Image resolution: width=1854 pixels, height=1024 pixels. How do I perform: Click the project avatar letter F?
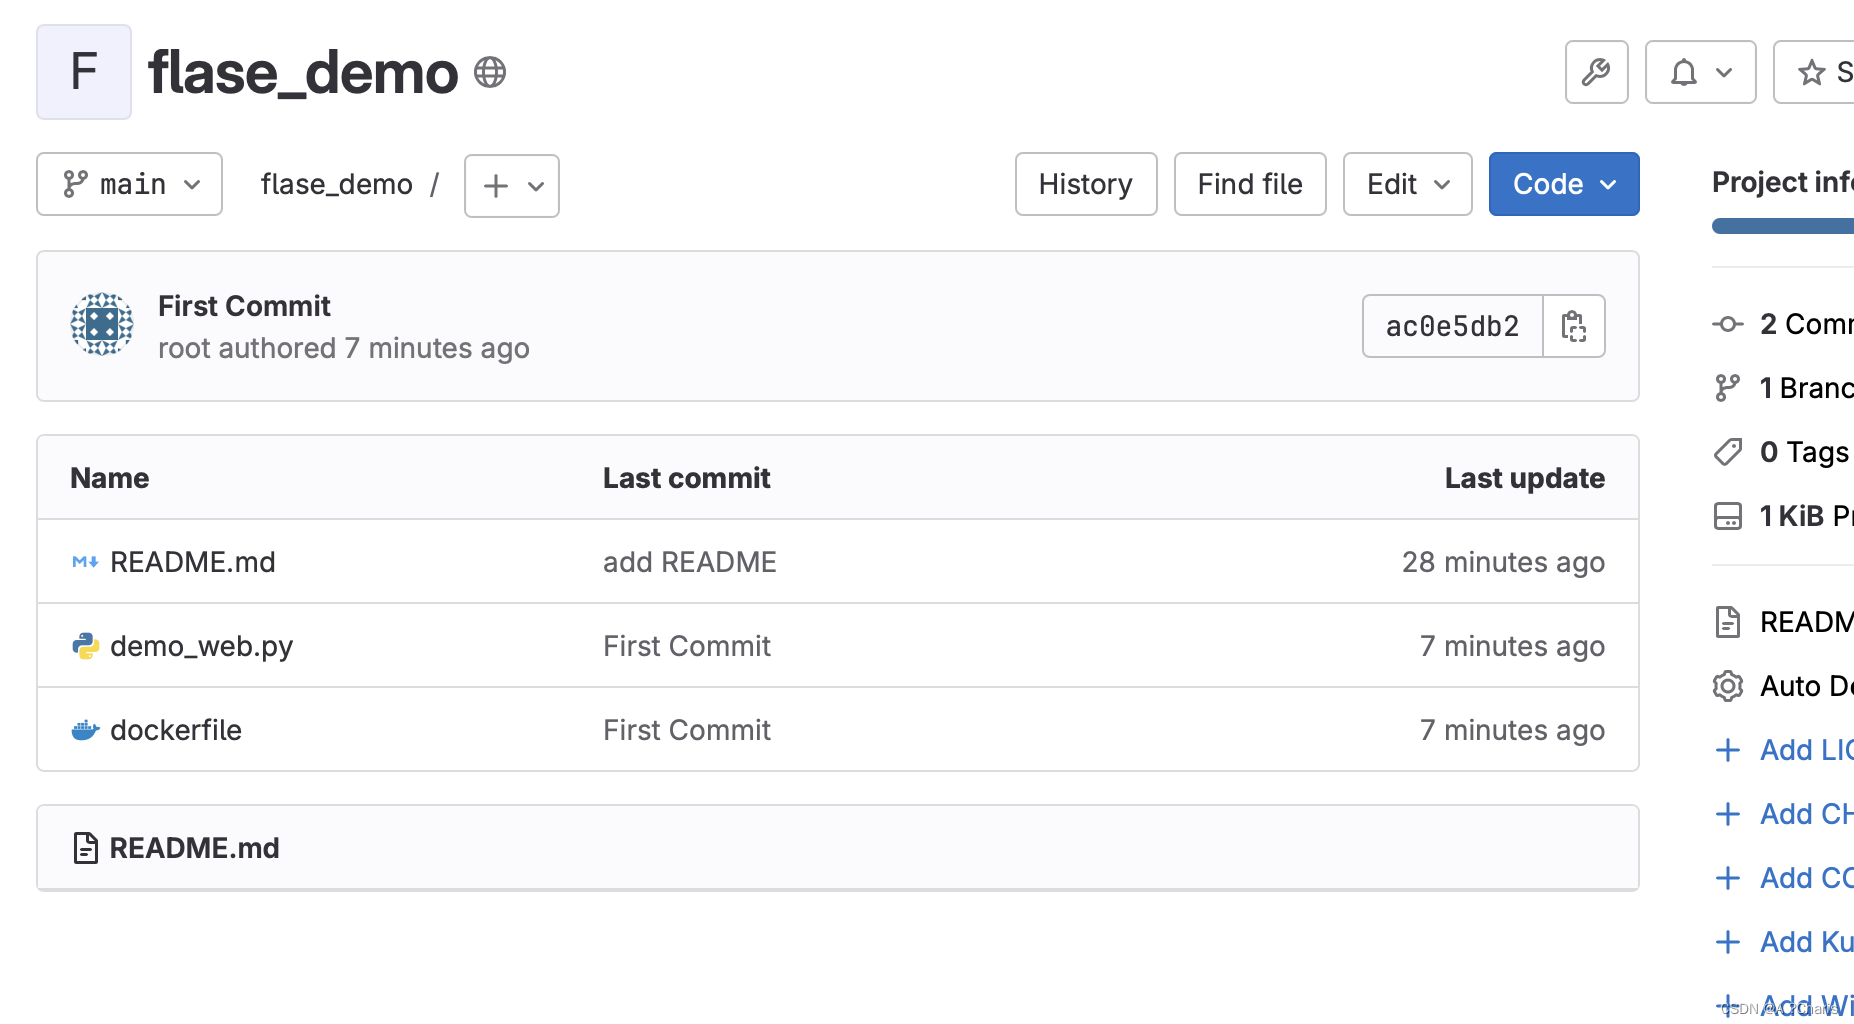[x=83, y=71]
